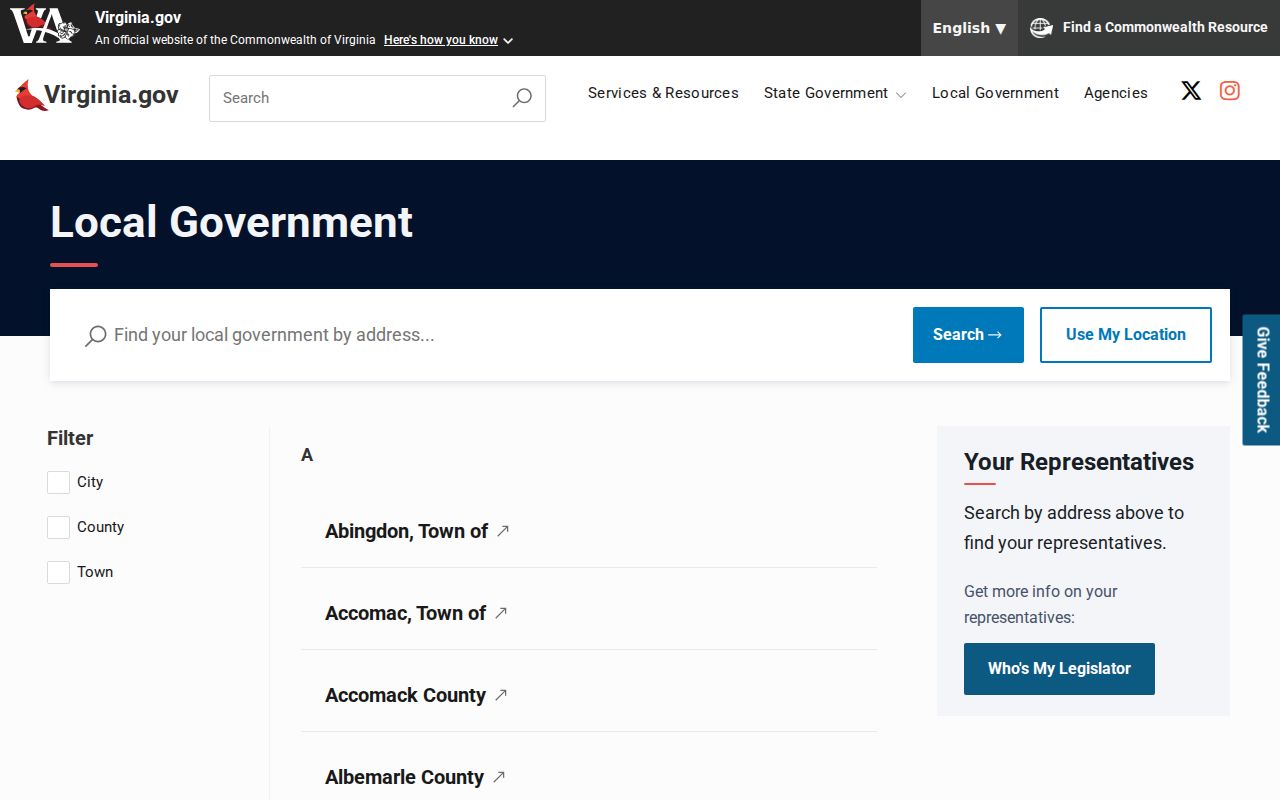Click the VA cardinal logo in top bar

tap(45, 25)
